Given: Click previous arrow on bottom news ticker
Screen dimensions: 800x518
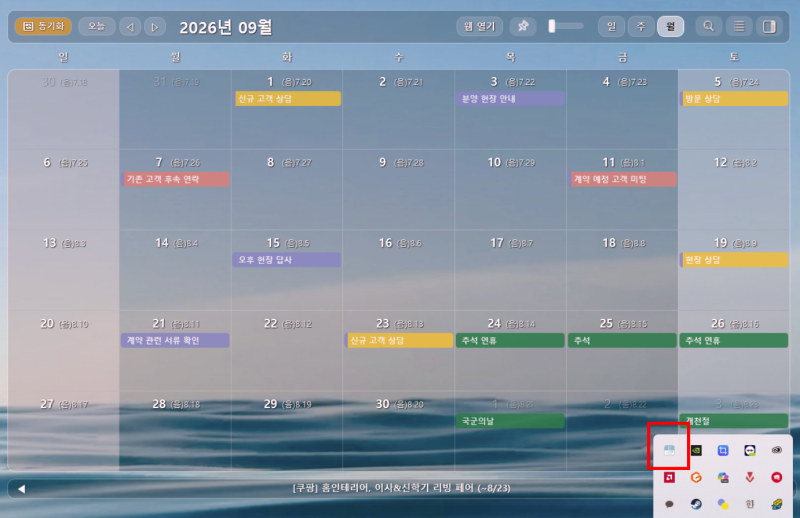Looking at the screenshot, I should click(21, 489).
